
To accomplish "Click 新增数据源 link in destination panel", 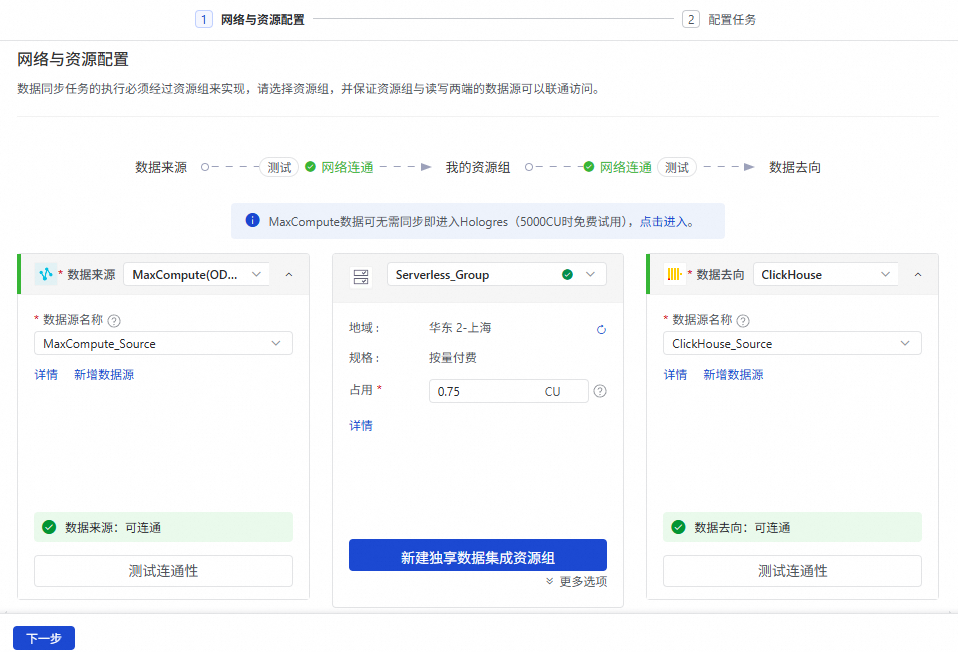I will click(x=733, y=375).
